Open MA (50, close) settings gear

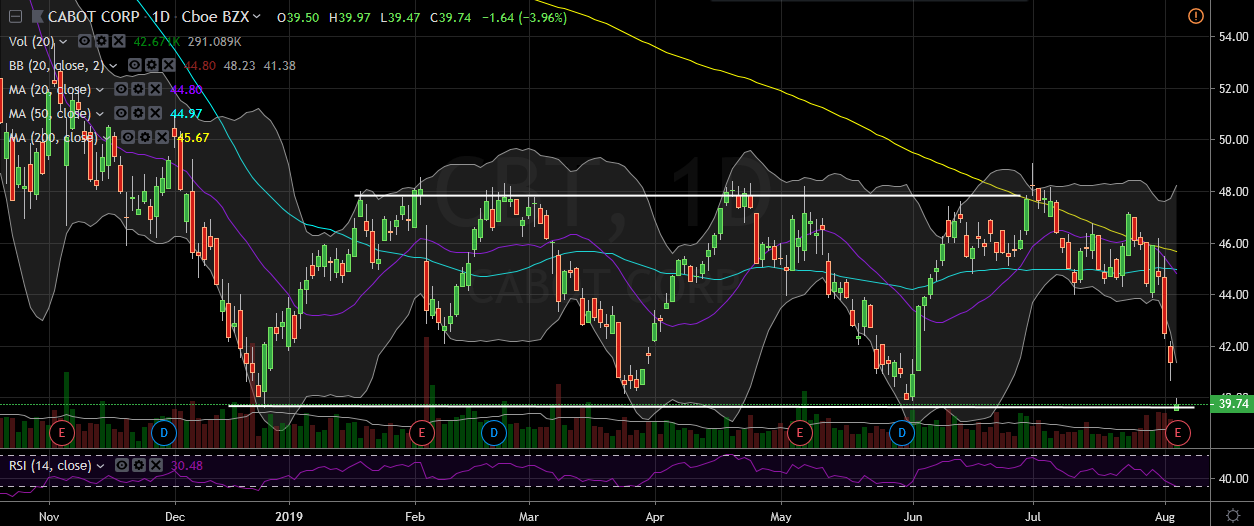[138, 113]
